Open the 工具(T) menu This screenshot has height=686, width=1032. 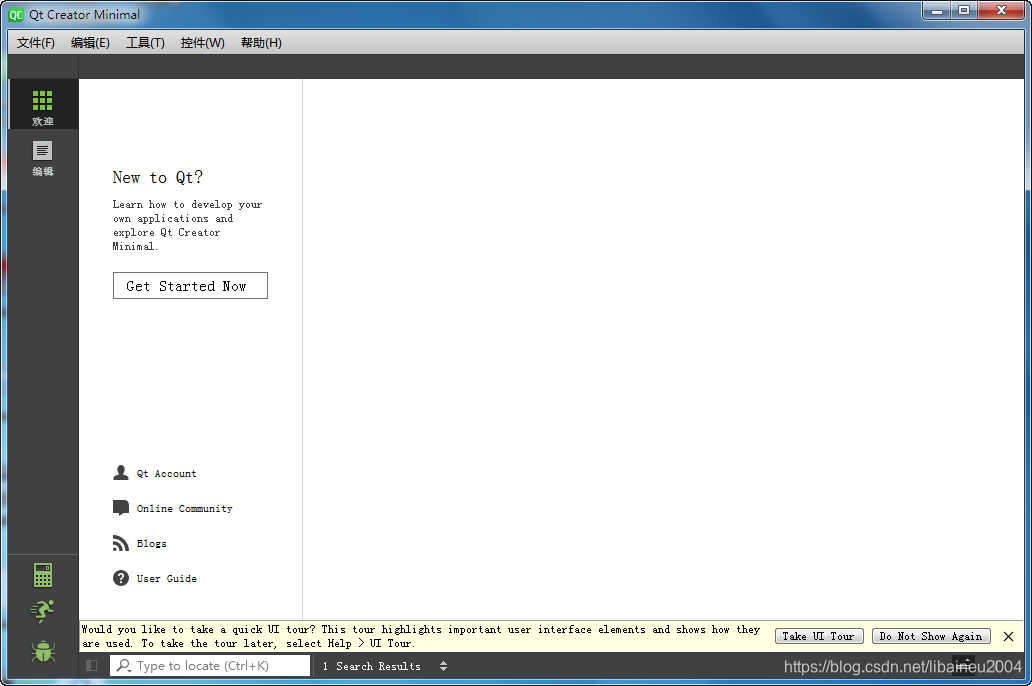[145, 42]
